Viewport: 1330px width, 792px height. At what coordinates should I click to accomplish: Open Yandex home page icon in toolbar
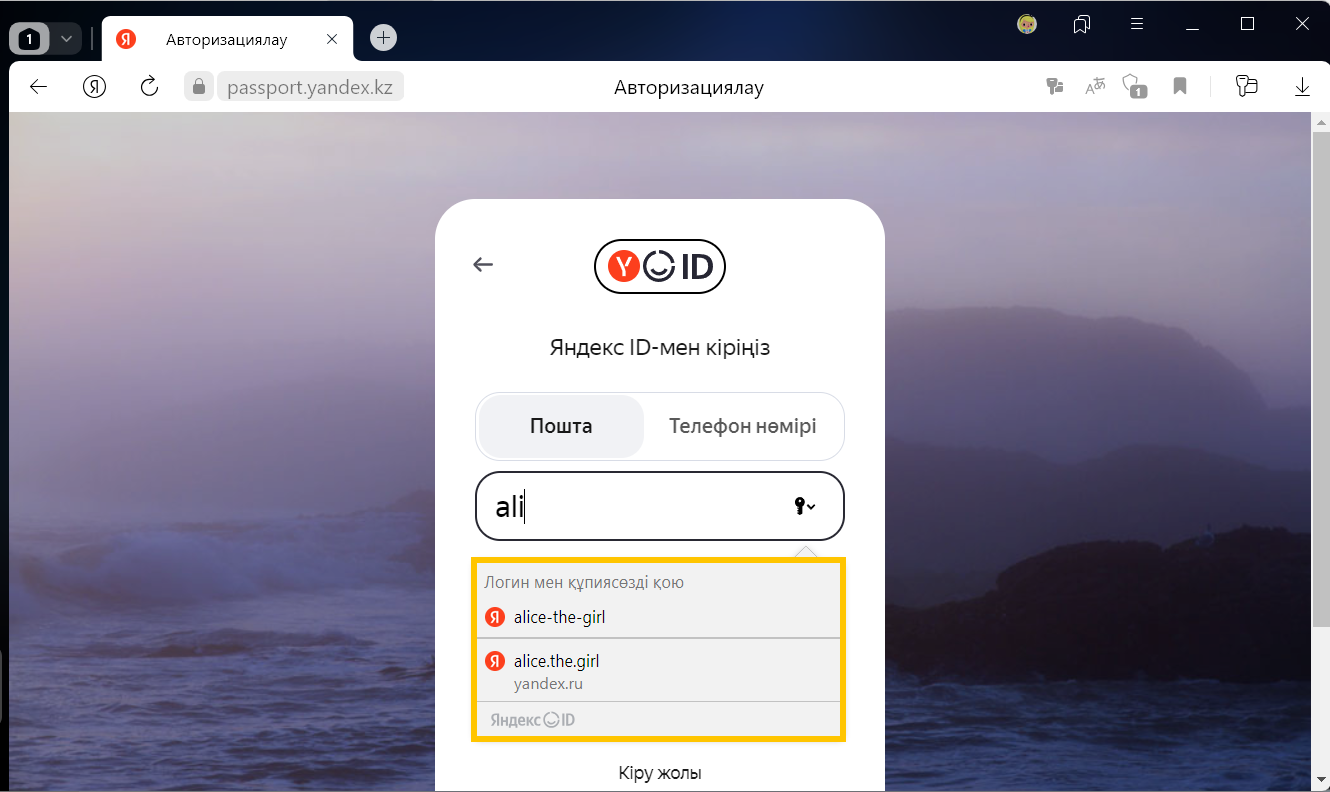(x=94, y=87)
